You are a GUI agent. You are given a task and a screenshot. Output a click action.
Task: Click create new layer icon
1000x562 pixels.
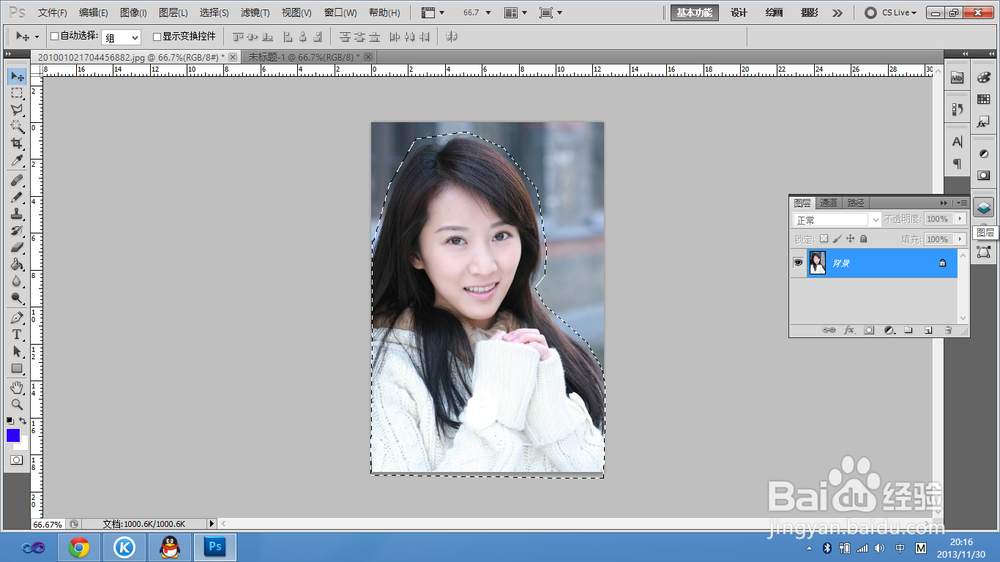click(x=928, y=330)
